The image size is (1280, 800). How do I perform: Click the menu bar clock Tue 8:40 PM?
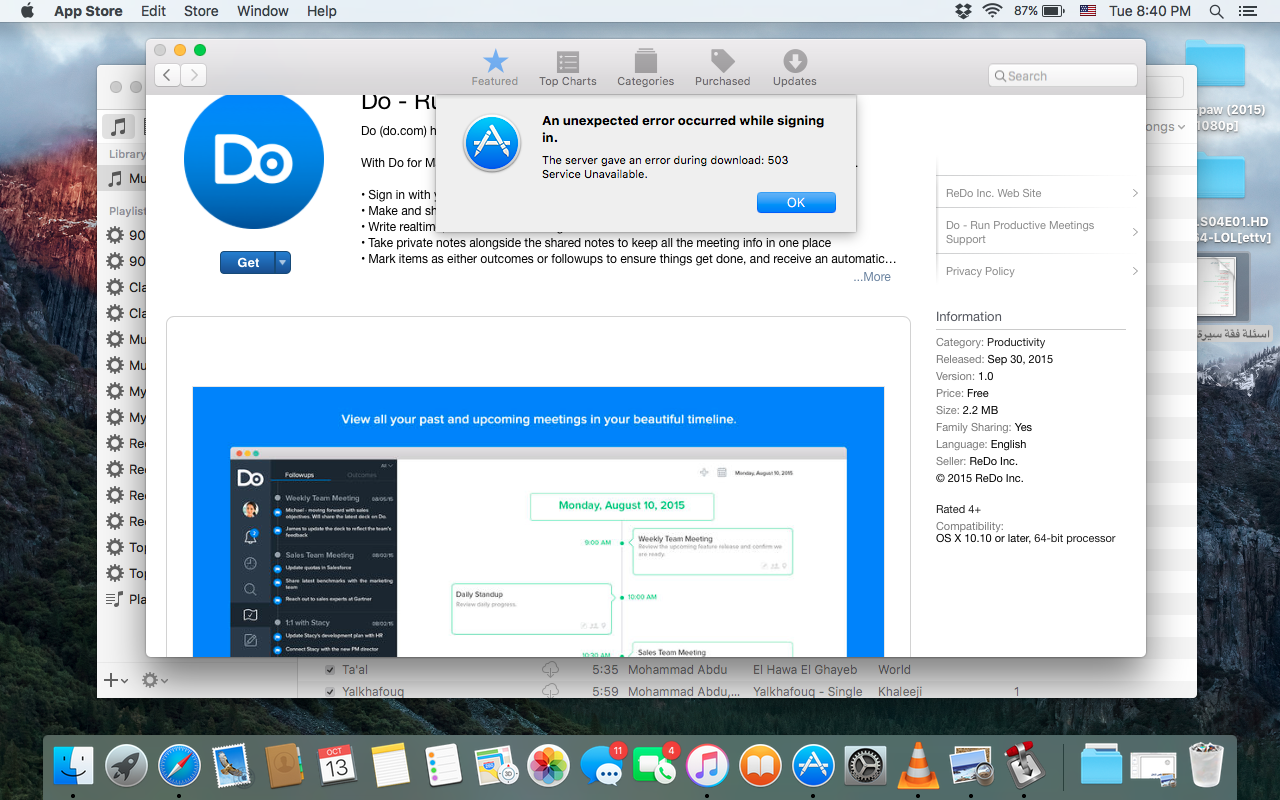coord(1149,11)
